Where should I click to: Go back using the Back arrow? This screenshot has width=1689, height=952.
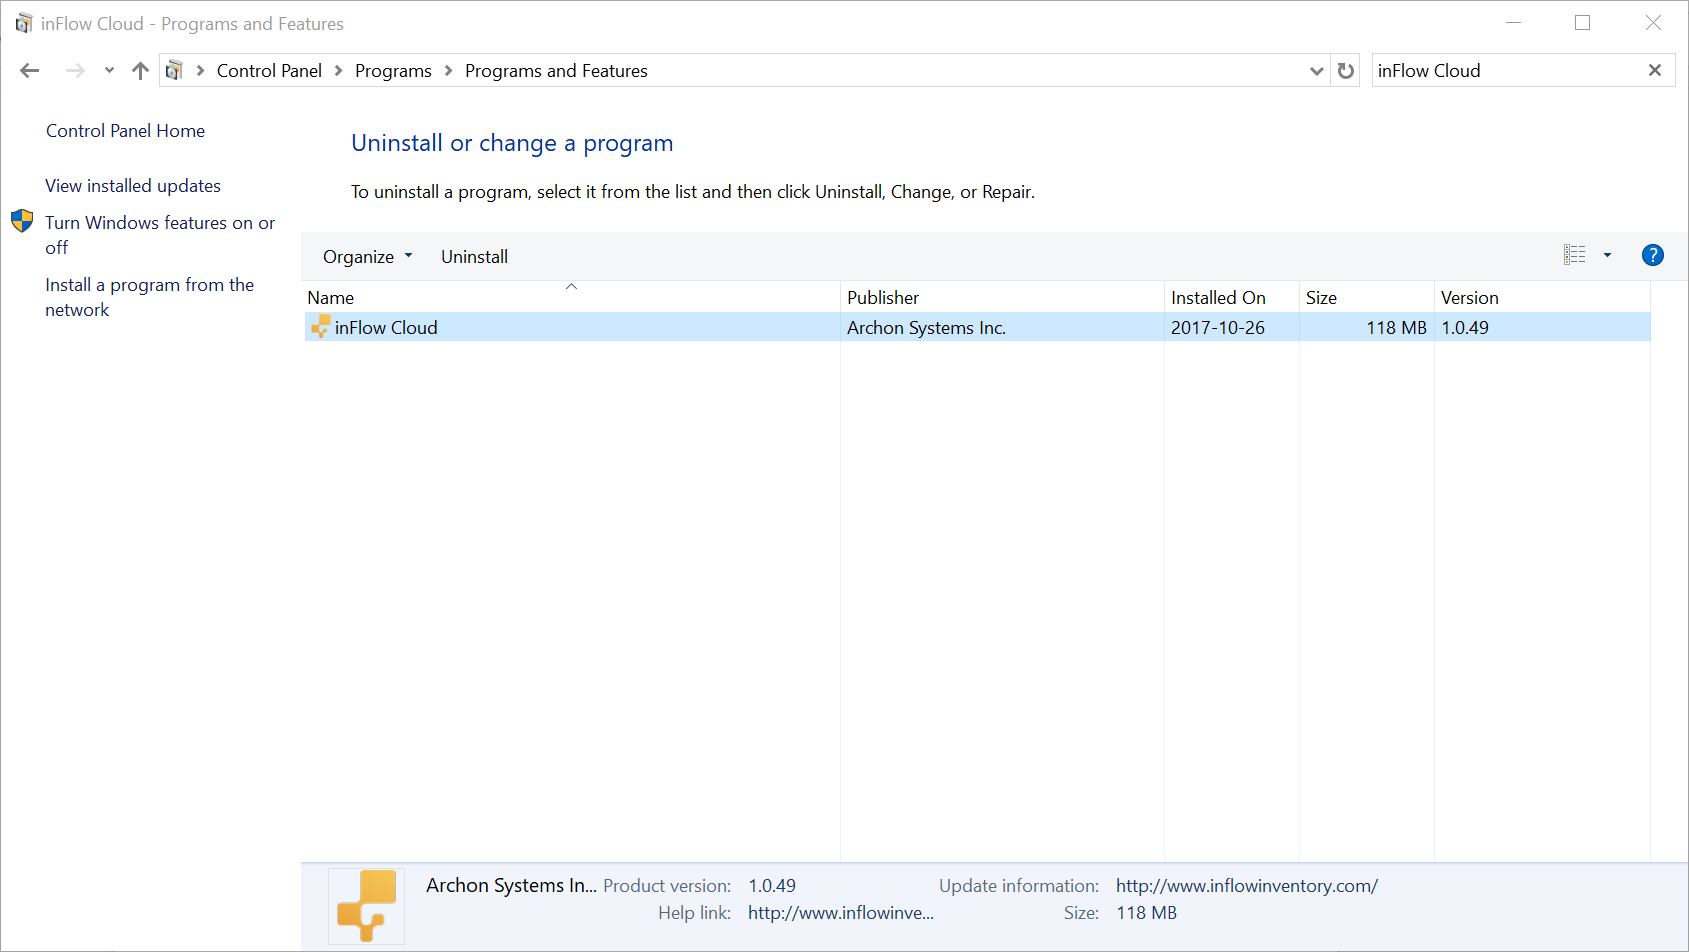coord(30,70)
